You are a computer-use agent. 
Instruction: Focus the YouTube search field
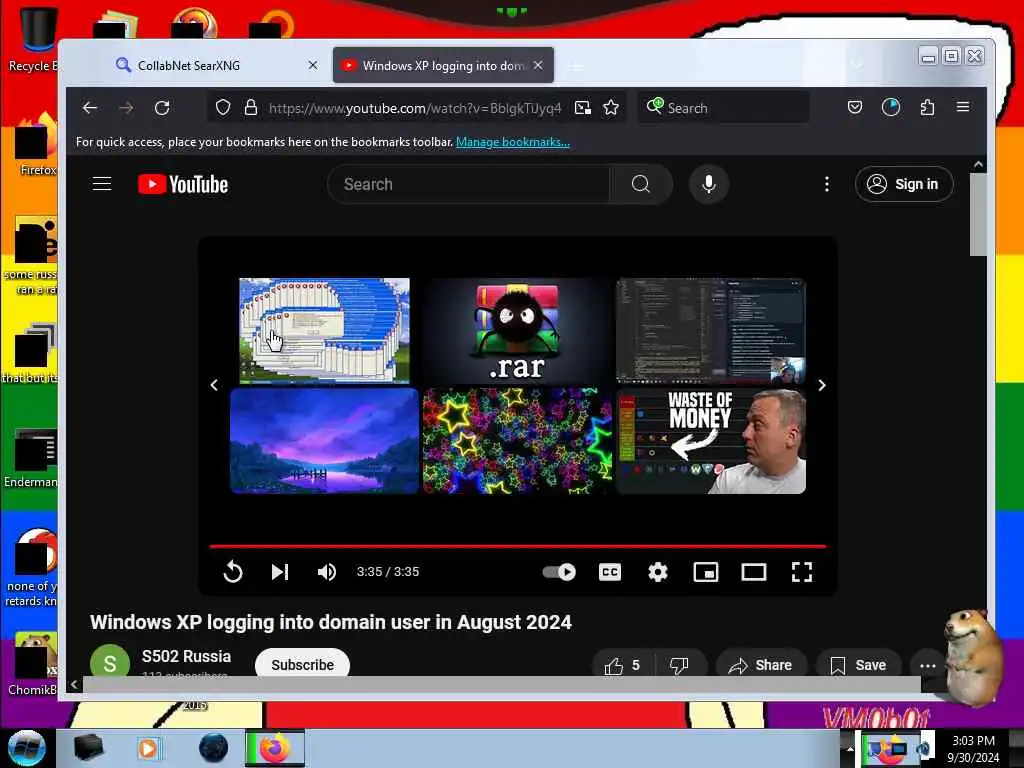468,184
